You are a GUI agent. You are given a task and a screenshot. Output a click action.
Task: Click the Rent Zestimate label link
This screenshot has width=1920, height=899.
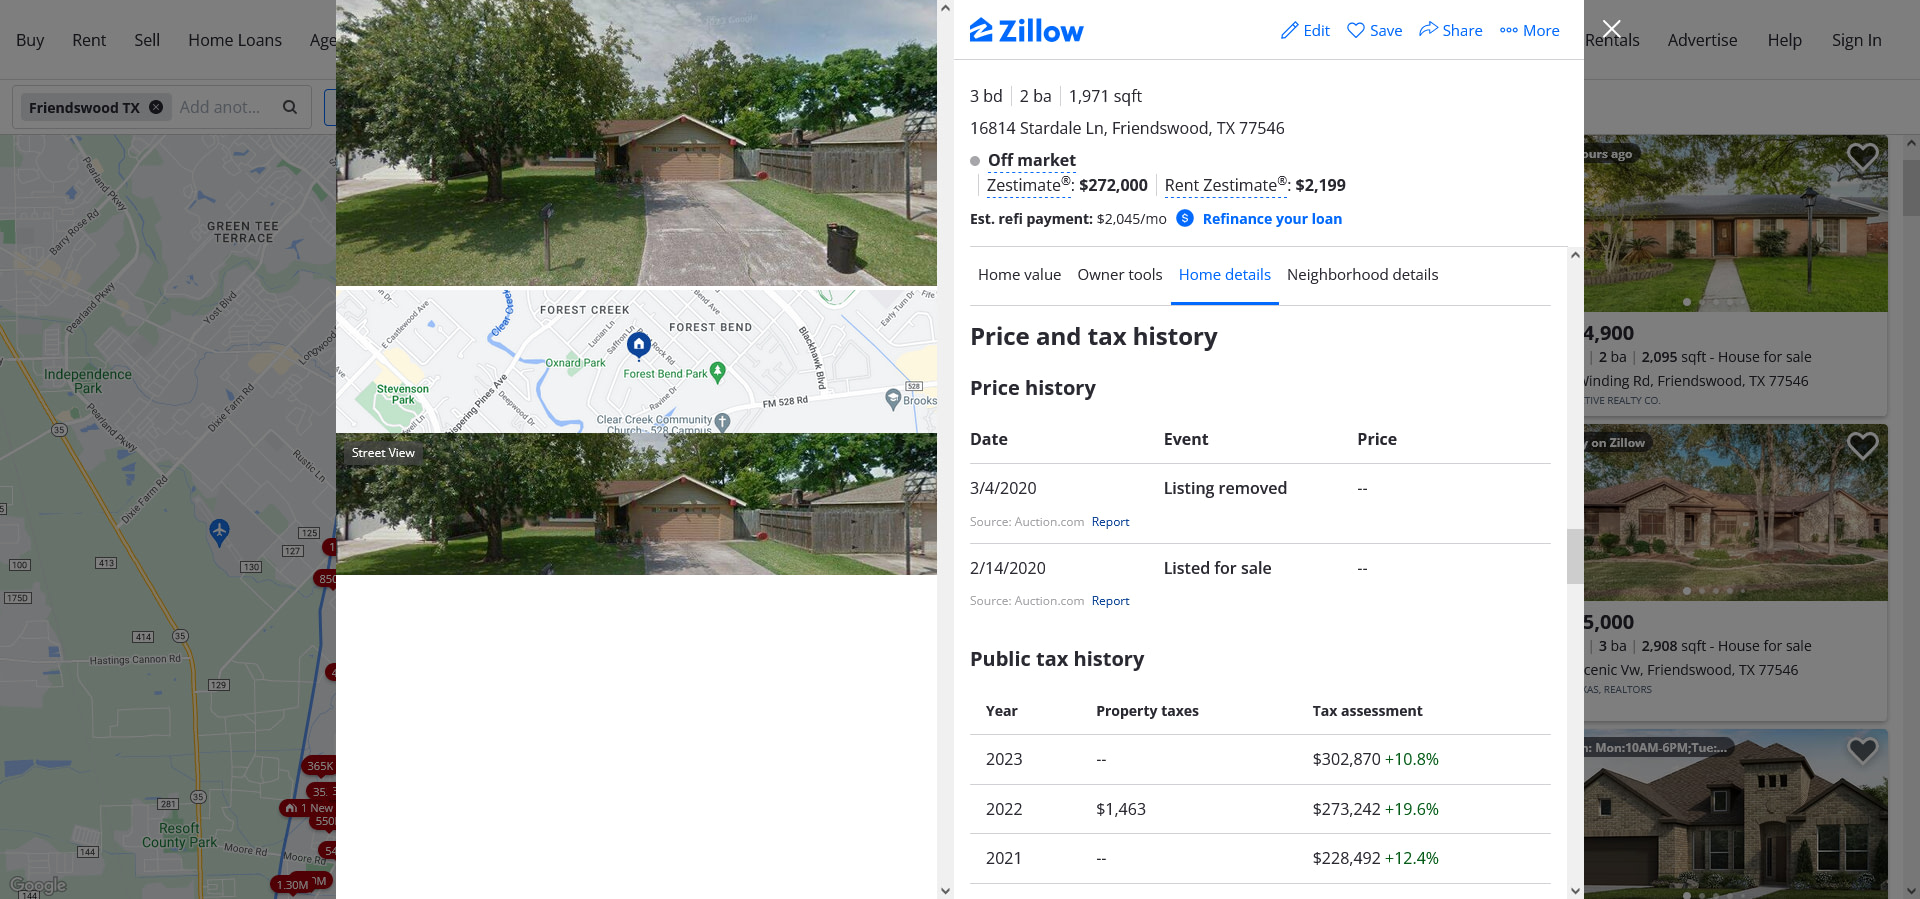(1226, 185)
